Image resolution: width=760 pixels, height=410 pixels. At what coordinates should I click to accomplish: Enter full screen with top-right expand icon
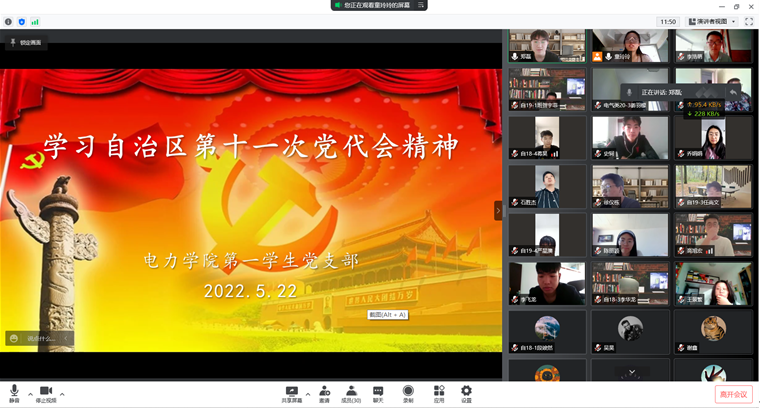pos(749,21)
